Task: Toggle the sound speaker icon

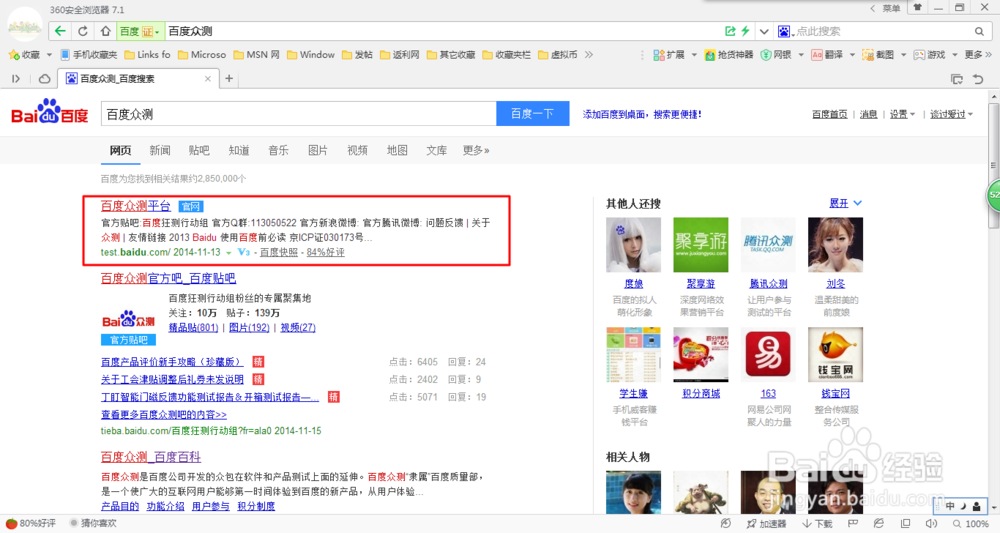Action: (932, 523)
